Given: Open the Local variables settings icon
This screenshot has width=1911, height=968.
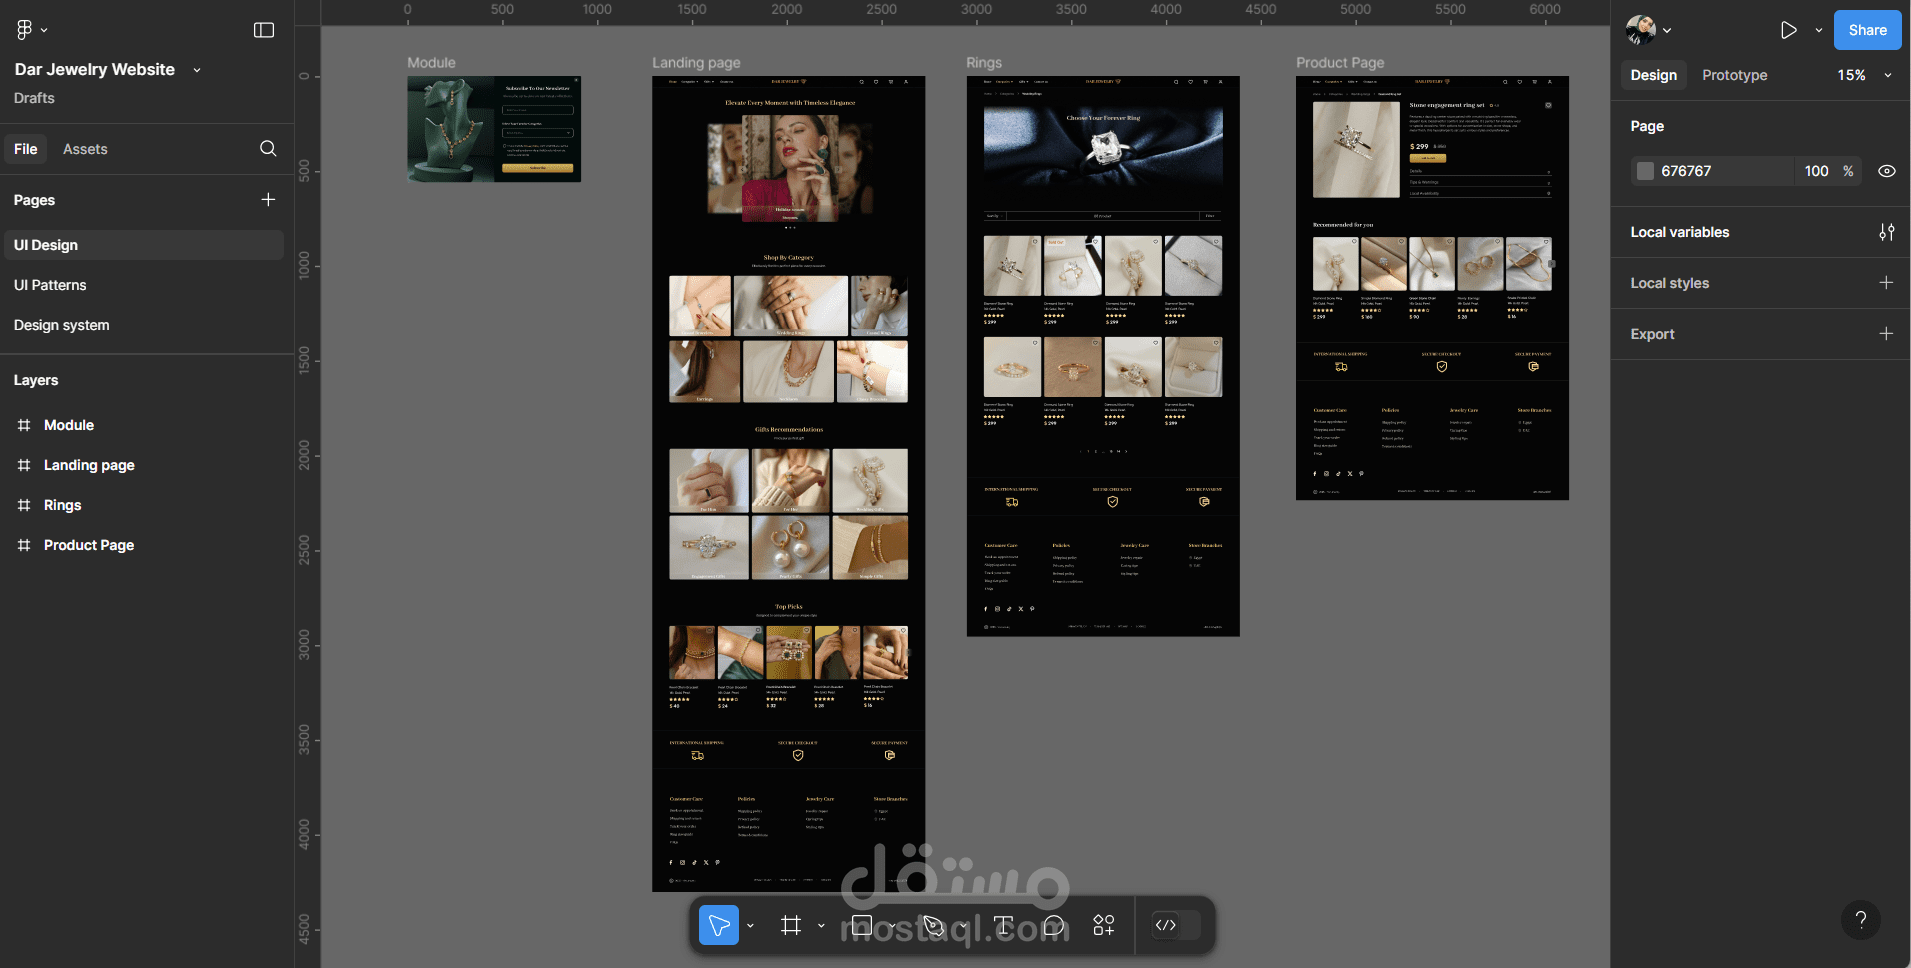Looking at the screenshot, I should pos(1887,232).
